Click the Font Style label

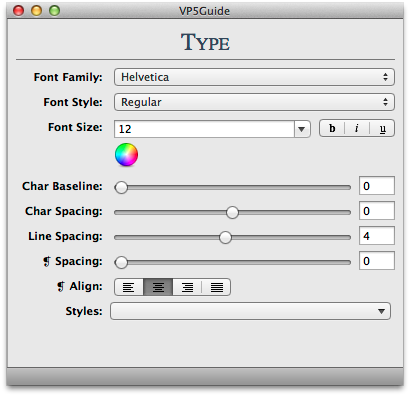click(73, 102)
